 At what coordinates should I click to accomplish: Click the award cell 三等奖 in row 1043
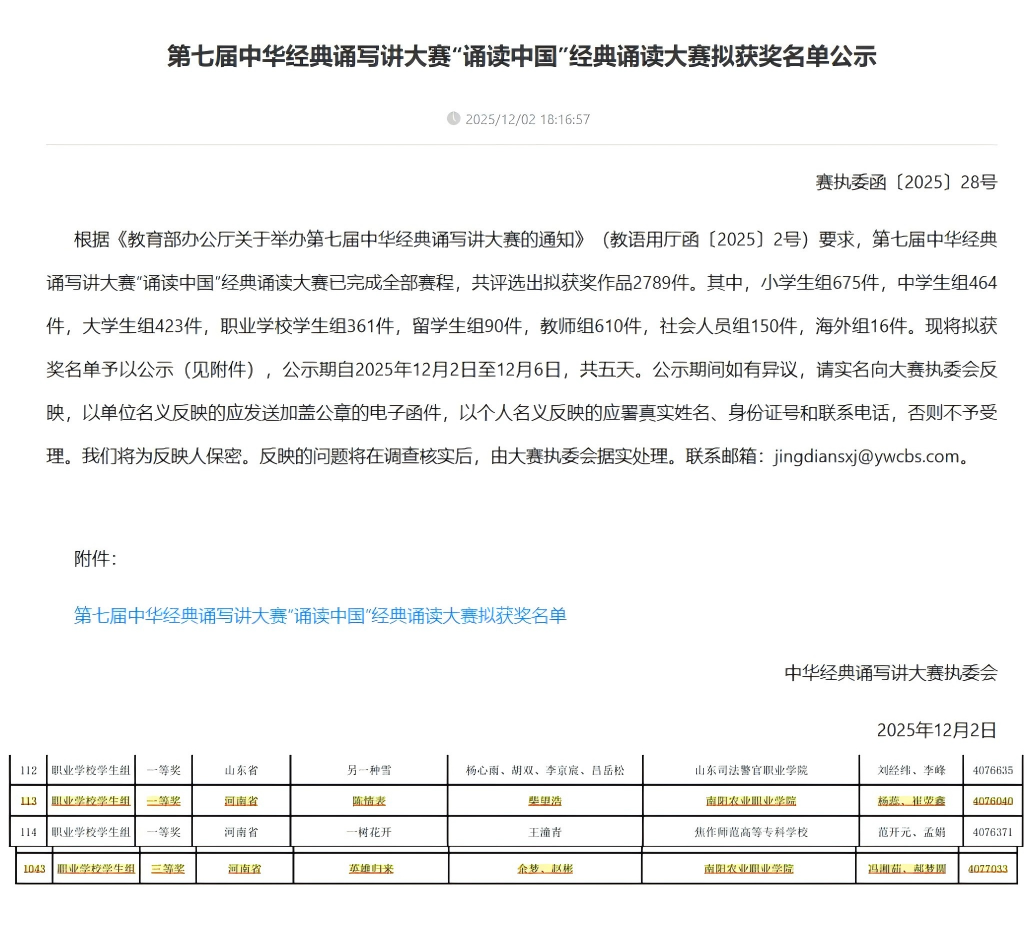point(165,868)
